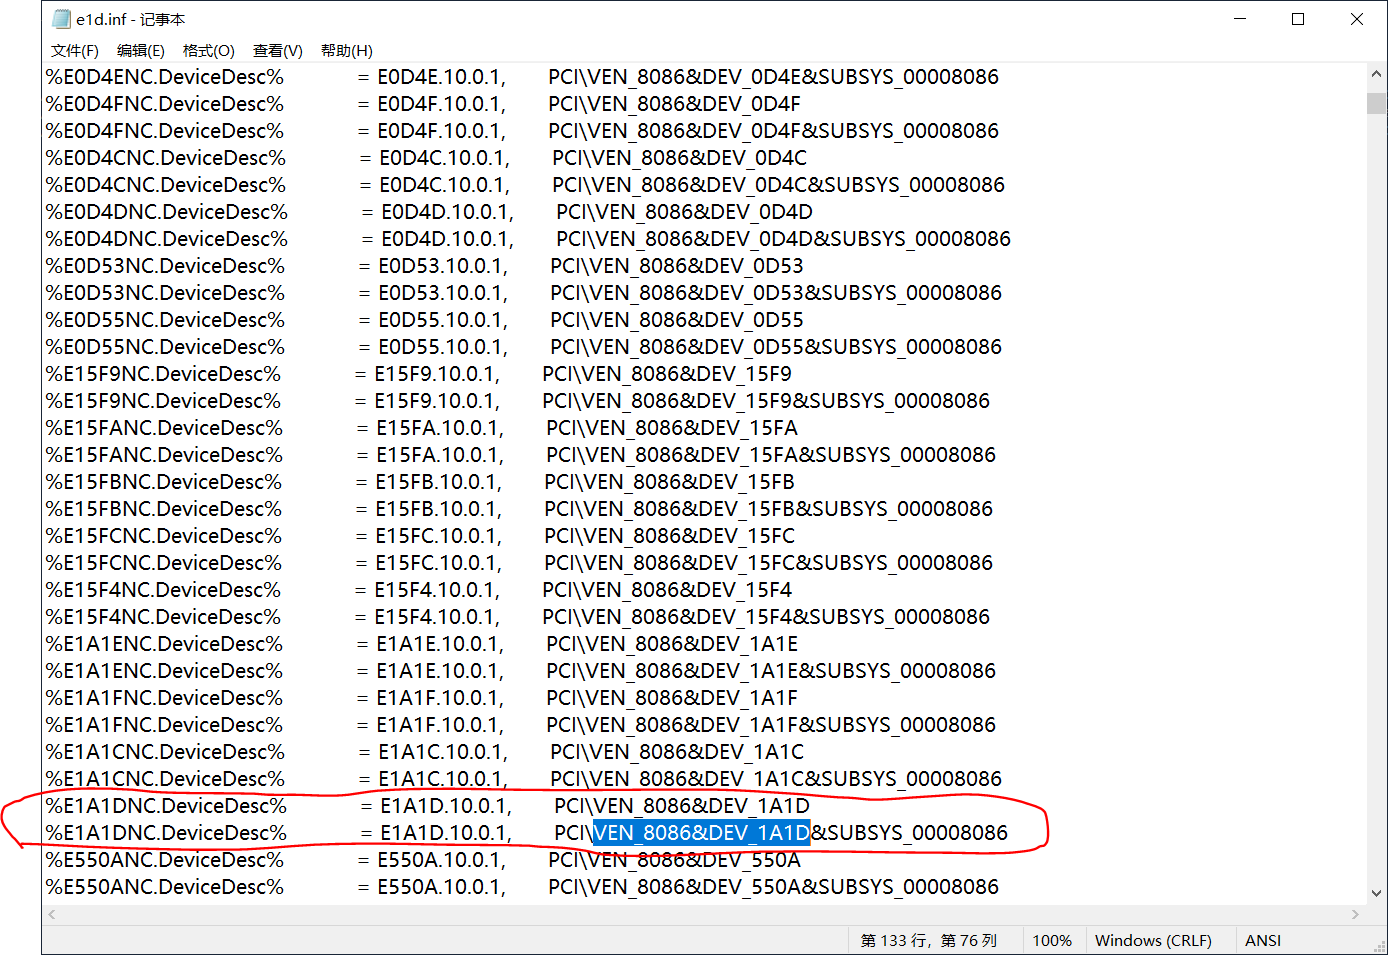Image resolution: width=1388 pixels, height=955 pixels.
Task: Click PCI\VEN_8086&DEV_0D4E&SUBSYS_00008086 text in top line
Action: [773, 77]
